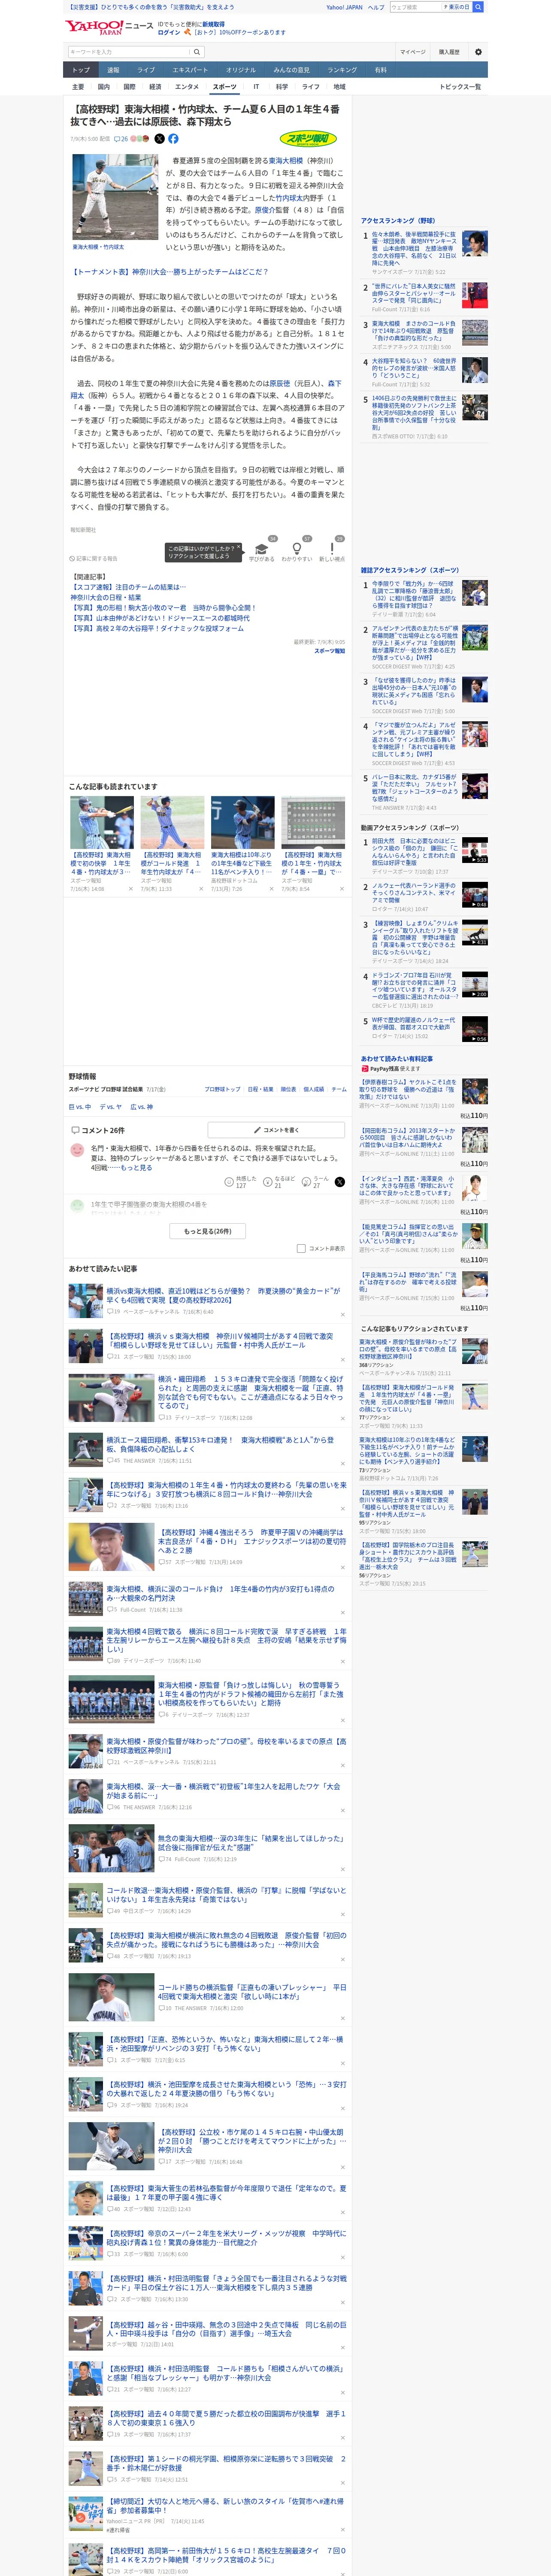This screenshot has height=2576, width=551.
Task: Click the 学びがある reaction icon
Action: [x=262, y=549]
